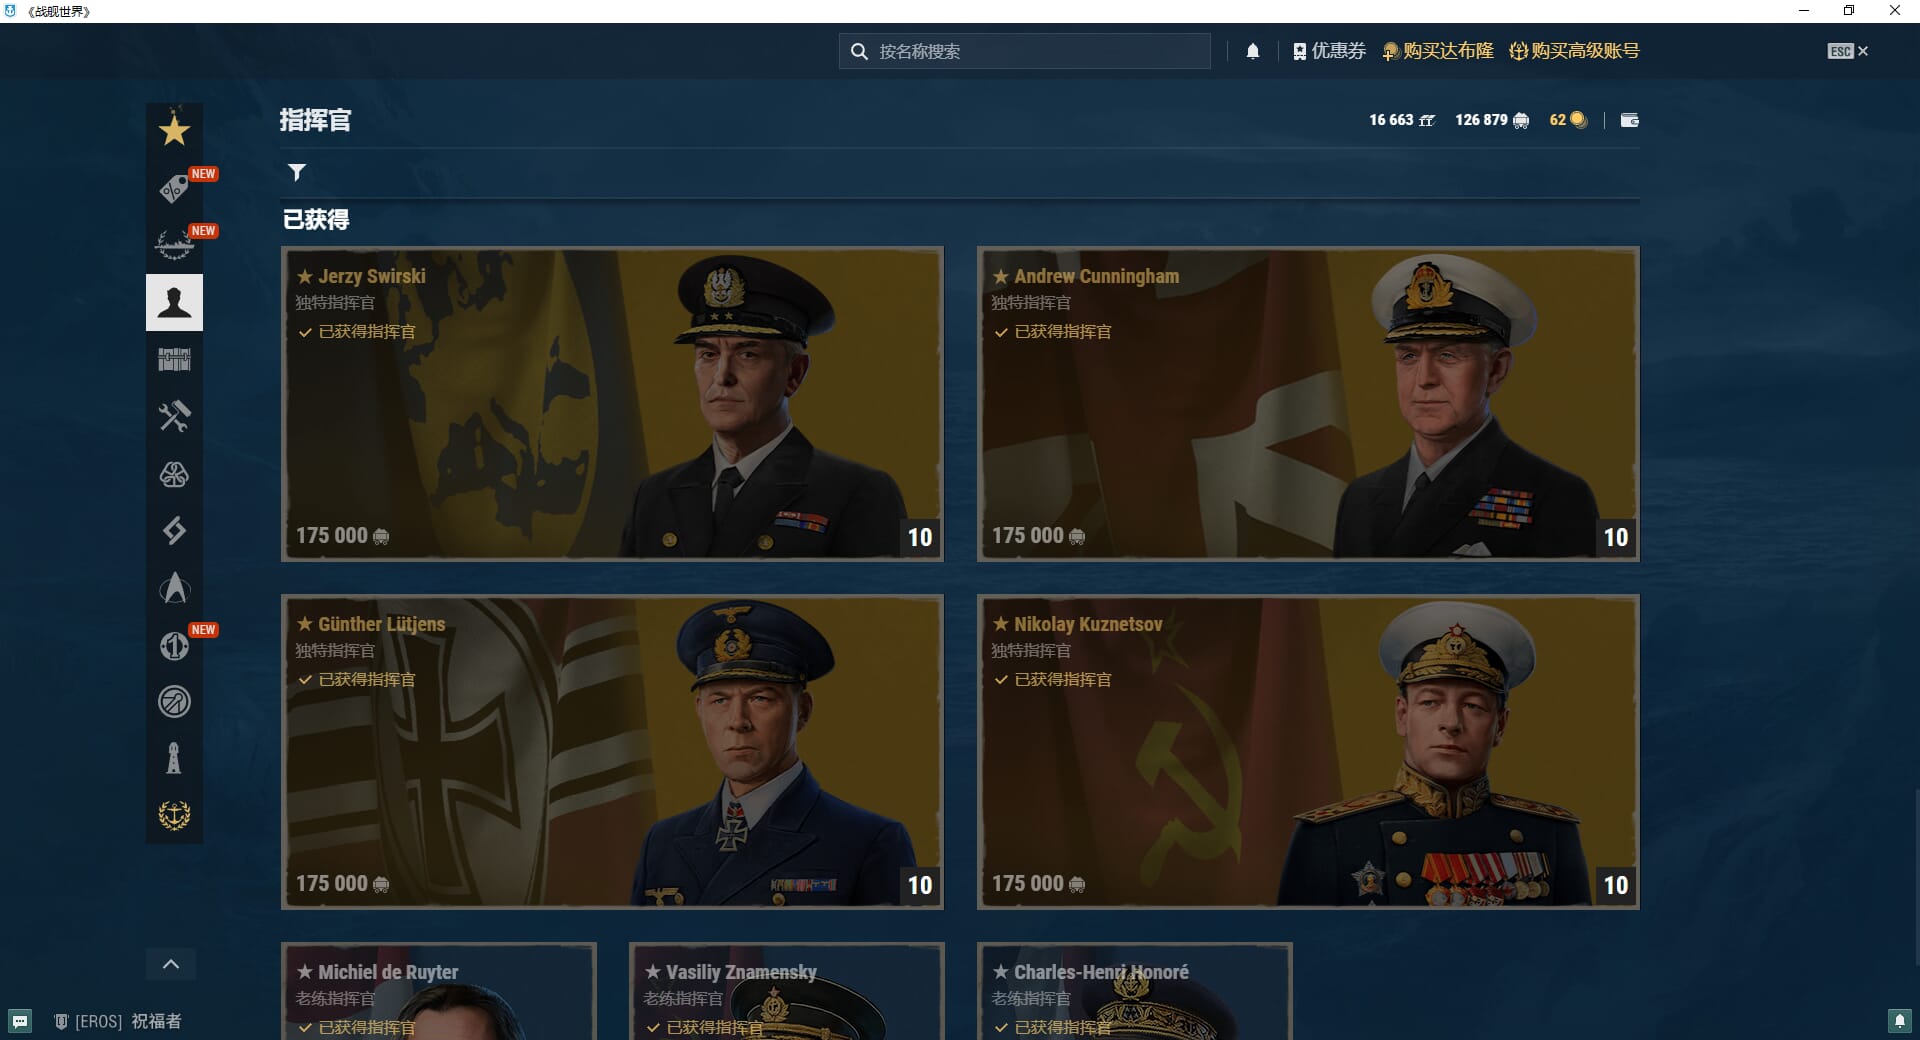
Task: Select the gold anchor wreath icon
Action: (x=174, y=815)
